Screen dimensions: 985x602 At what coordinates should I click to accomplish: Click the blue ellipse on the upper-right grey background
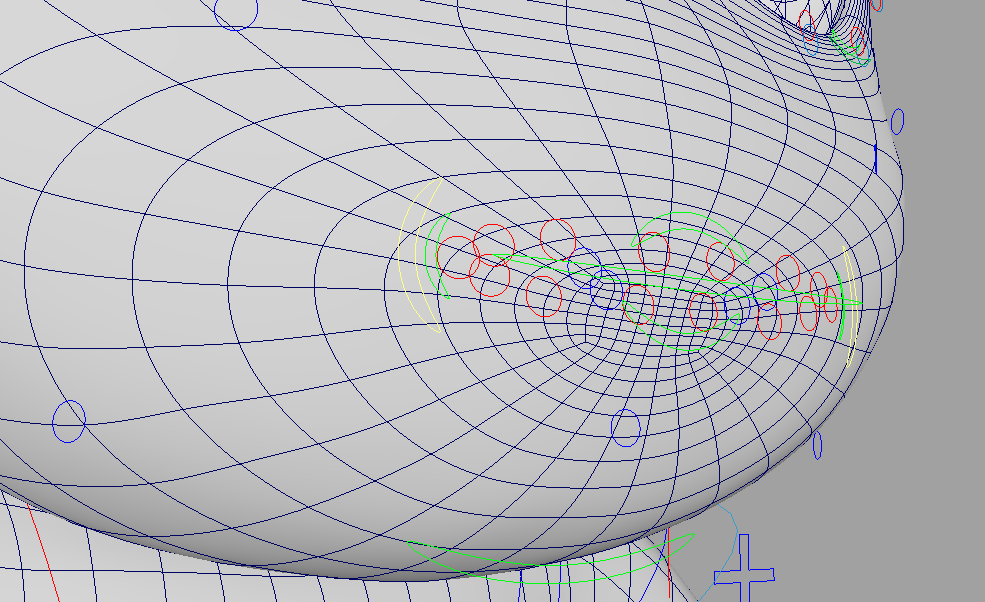click(897, 122)
